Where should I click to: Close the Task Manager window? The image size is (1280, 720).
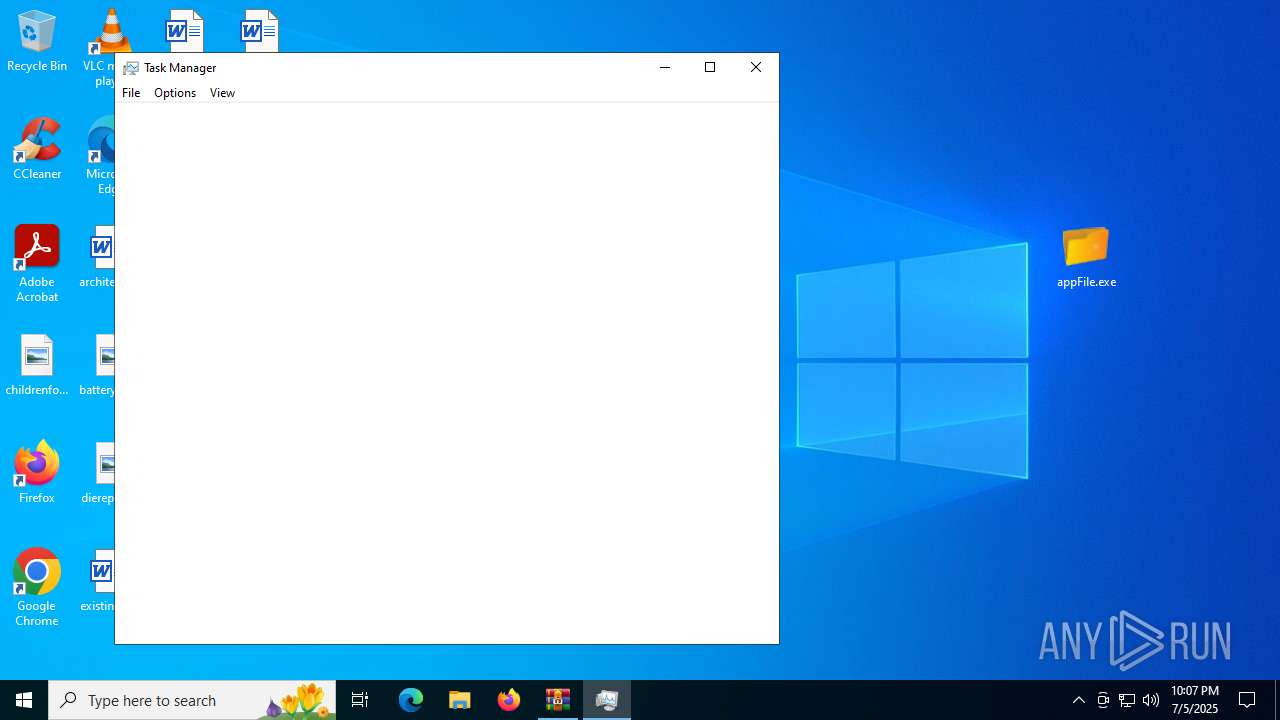tap(756, 67)
